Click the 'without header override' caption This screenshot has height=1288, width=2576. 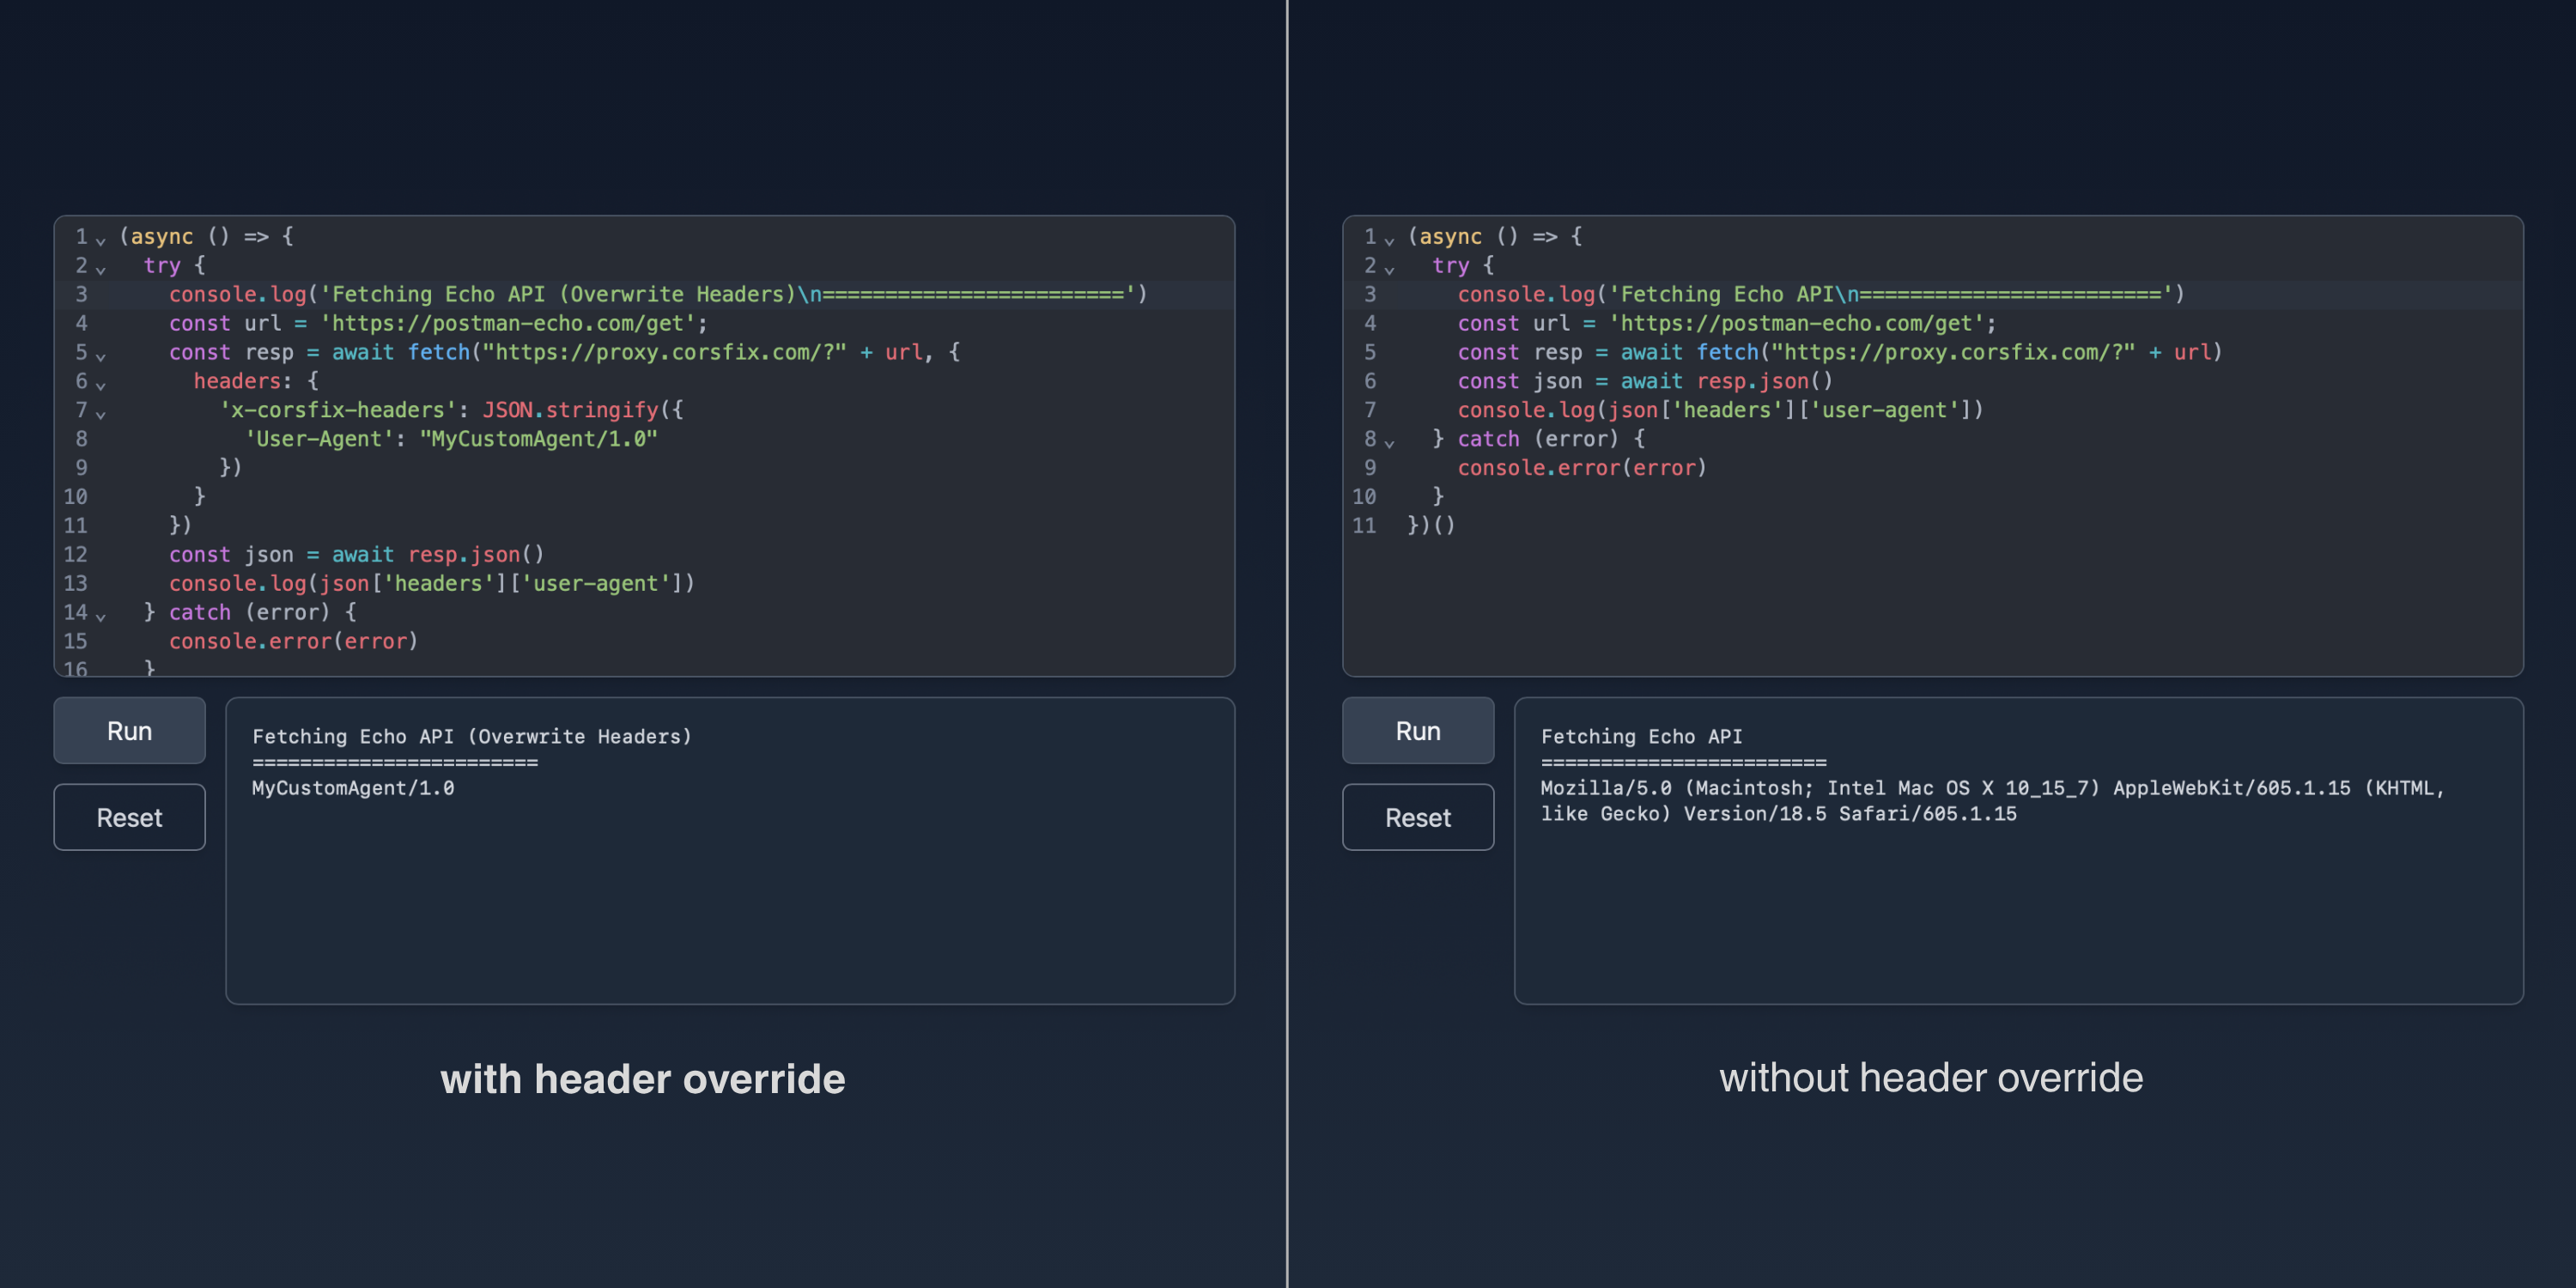1930,1078
